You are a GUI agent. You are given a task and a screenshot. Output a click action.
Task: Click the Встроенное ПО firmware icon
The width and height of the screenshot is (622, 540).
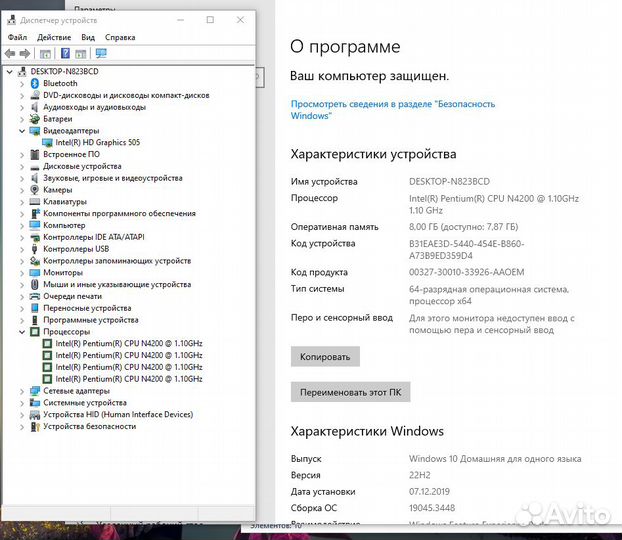coord(35,154)
